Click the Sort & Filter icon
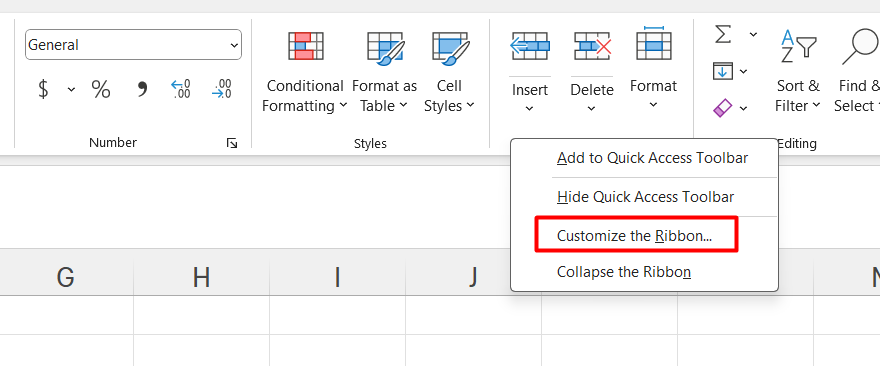Viewport: 880px width, 366px height. tap(798, 47)
